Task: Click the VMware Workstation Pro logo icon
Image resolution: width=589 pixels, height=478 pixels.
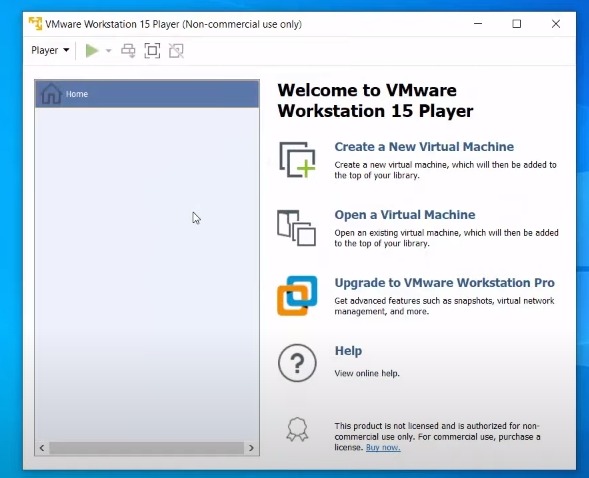Action: [x=297, y=296]
